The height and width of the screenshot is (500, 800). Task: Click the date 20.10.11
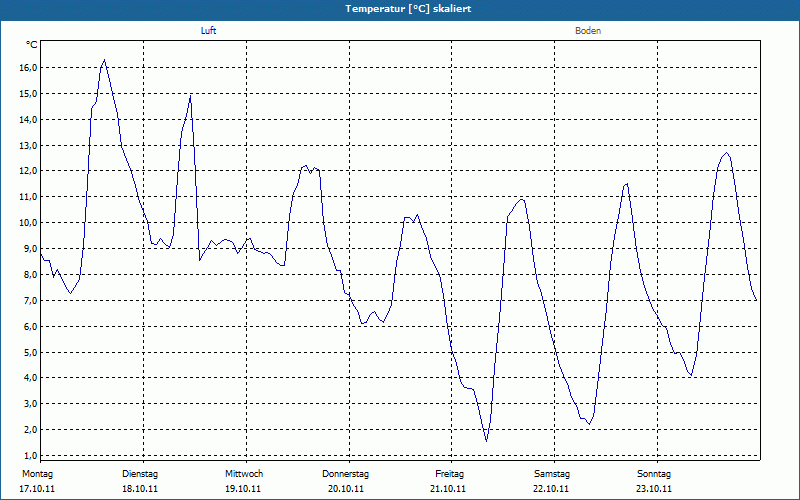pyautogui.click(x=346, y=489)
